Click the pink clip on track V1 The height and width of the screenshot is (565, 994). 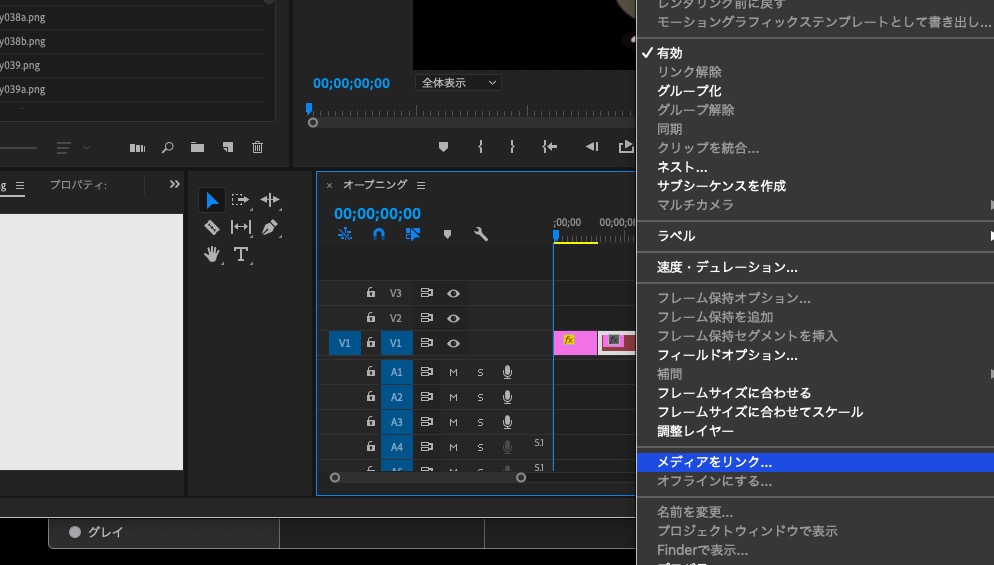[575, 343]
